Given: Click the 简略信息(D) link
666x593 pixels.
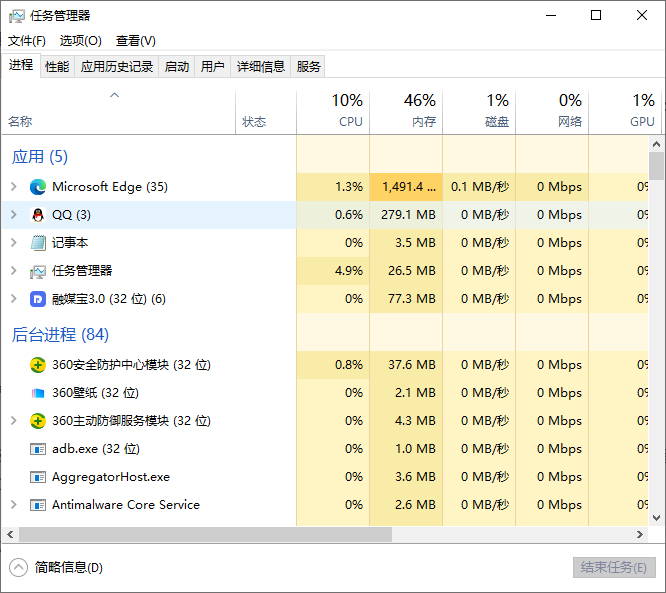Looking at the screenshot, I should [69, 568].
